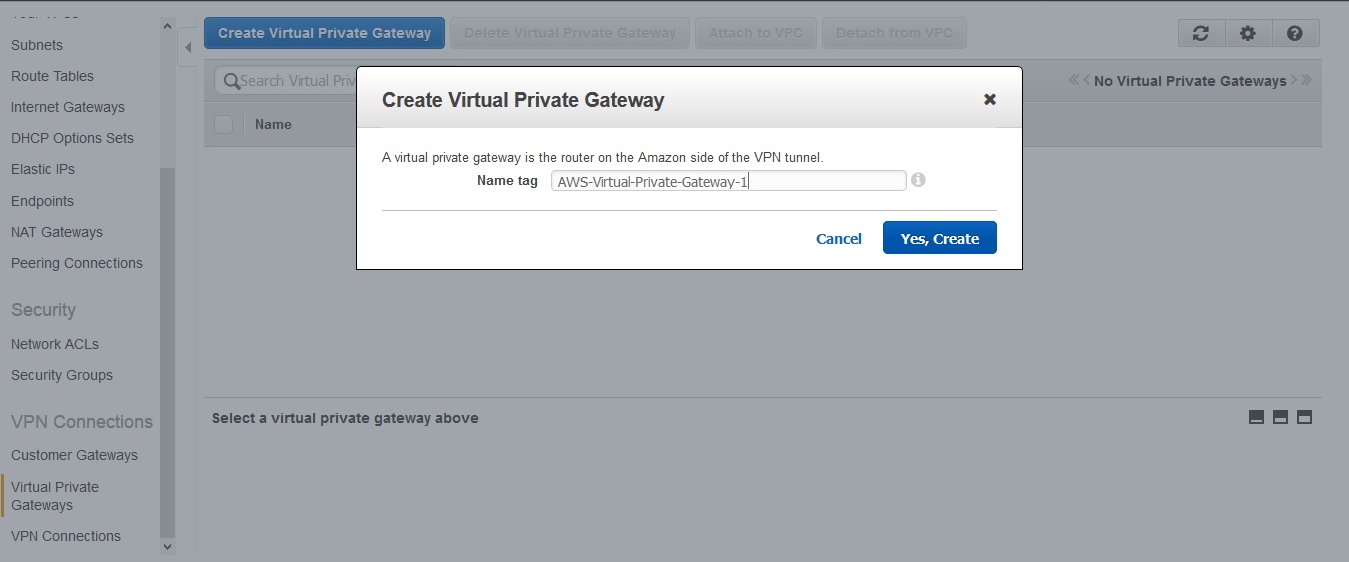This screenshot has height=562, width=1349.
Task: Click the search magnifier icon
Action: (231, 81)
